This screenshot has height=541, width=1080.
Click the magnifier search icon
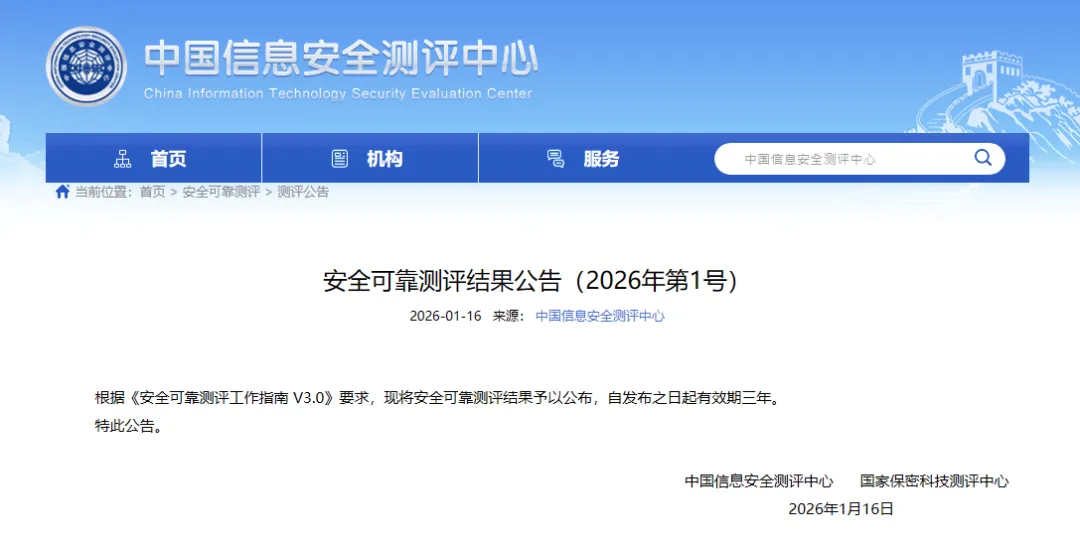[983, 158]
